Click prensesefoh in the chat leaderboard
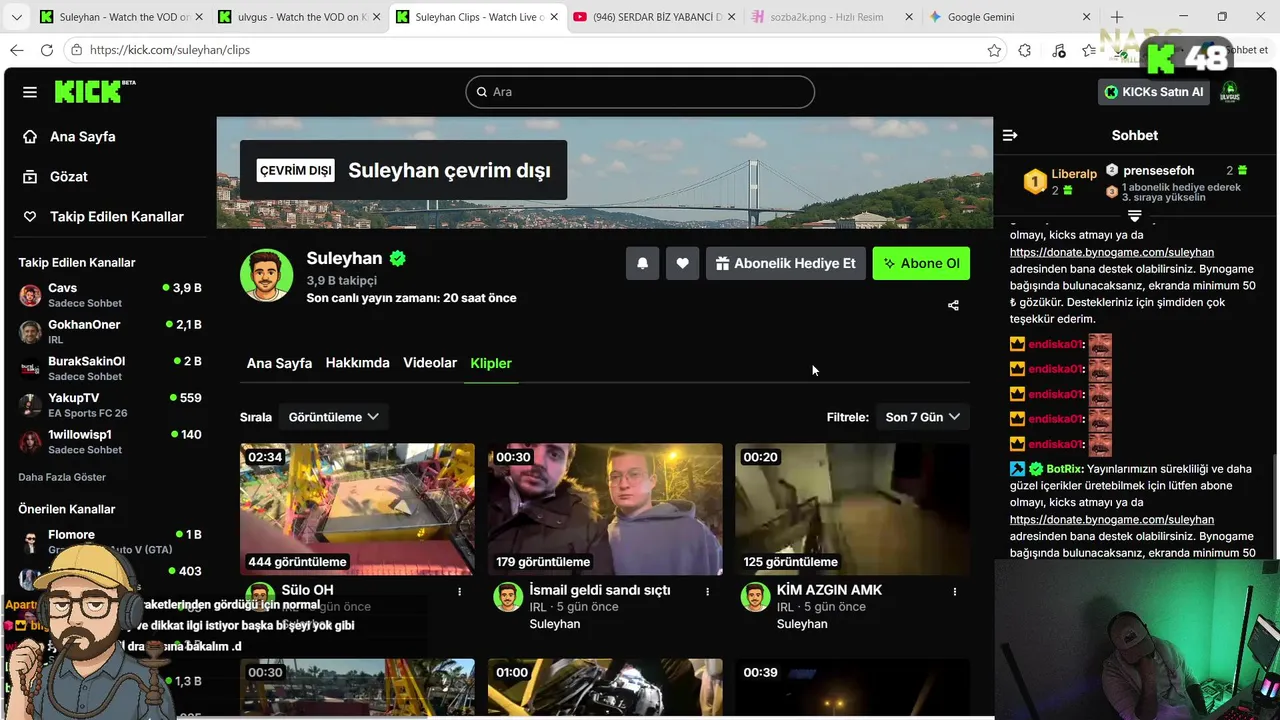This screenshot has height=720, width=1280. pos(1158,171)
